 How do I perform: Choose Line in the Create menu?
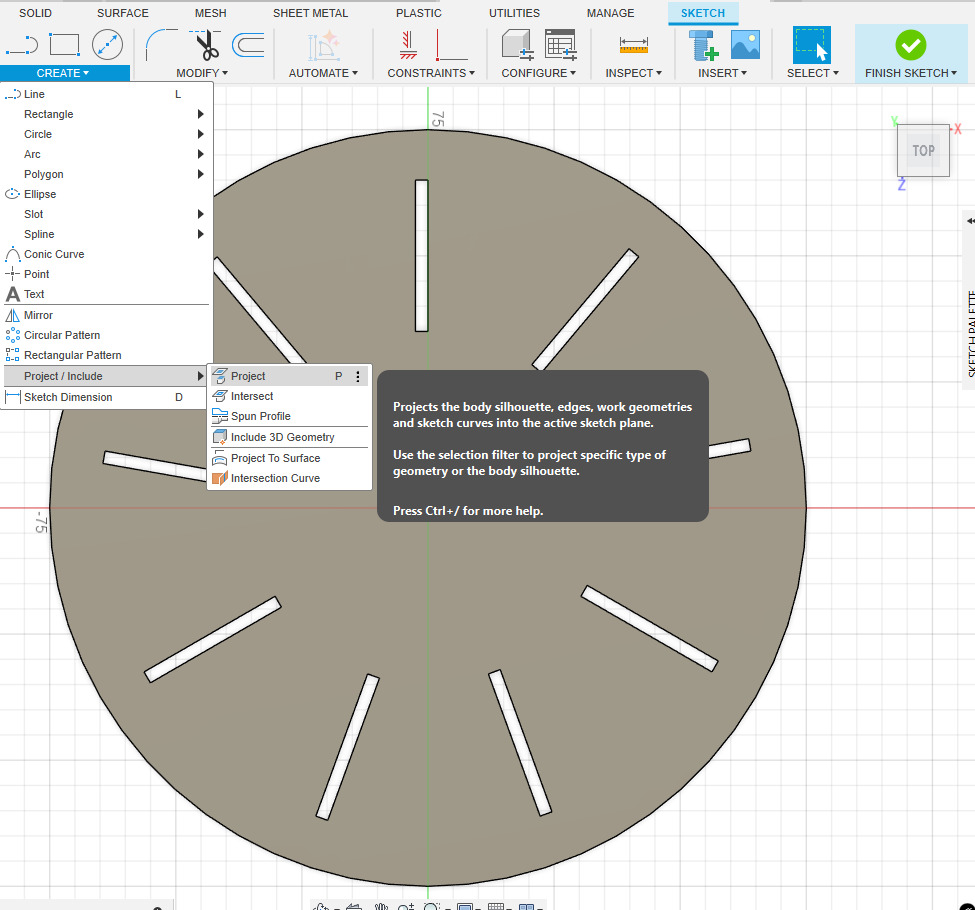pyautogui.click(x=106, y=94)
